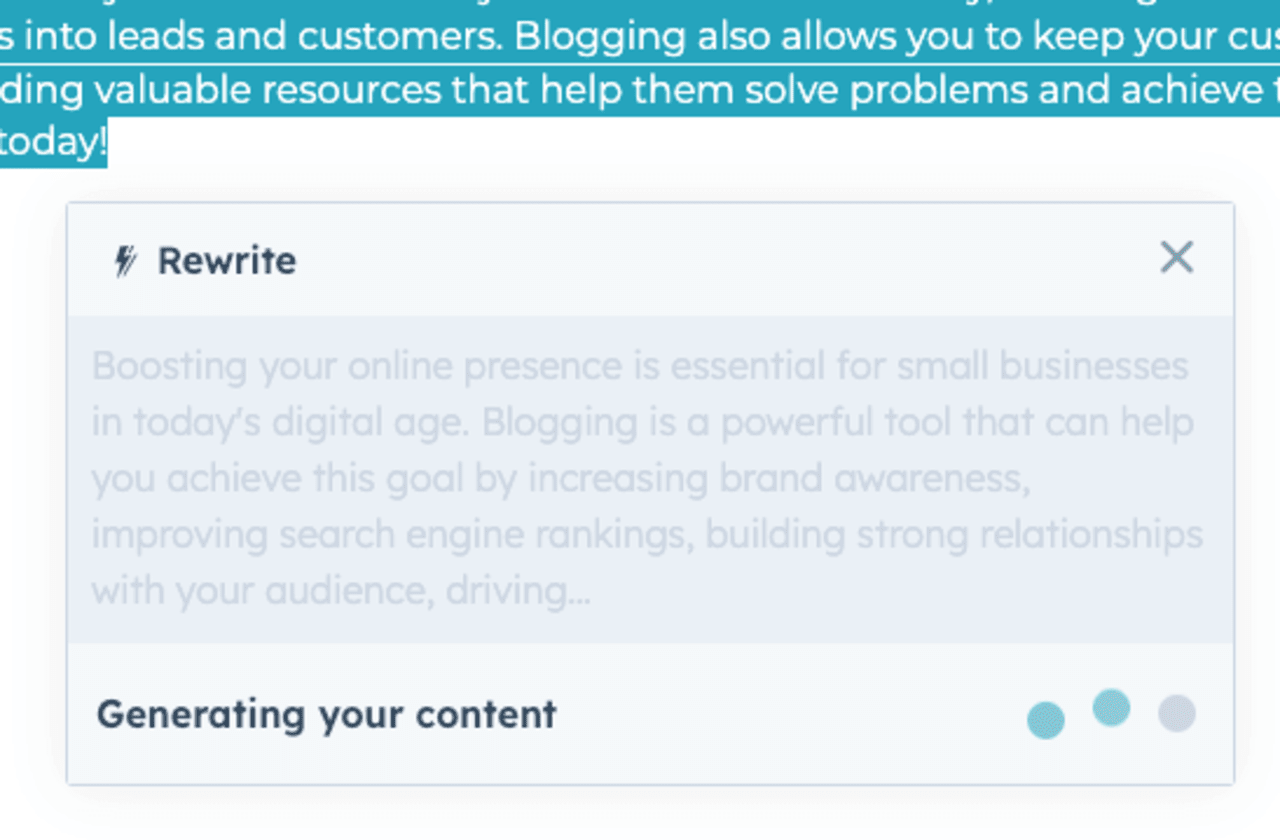
Task: Click the highlighted text ending with today!
Action: pyautogui.click(x=52, y=140)
